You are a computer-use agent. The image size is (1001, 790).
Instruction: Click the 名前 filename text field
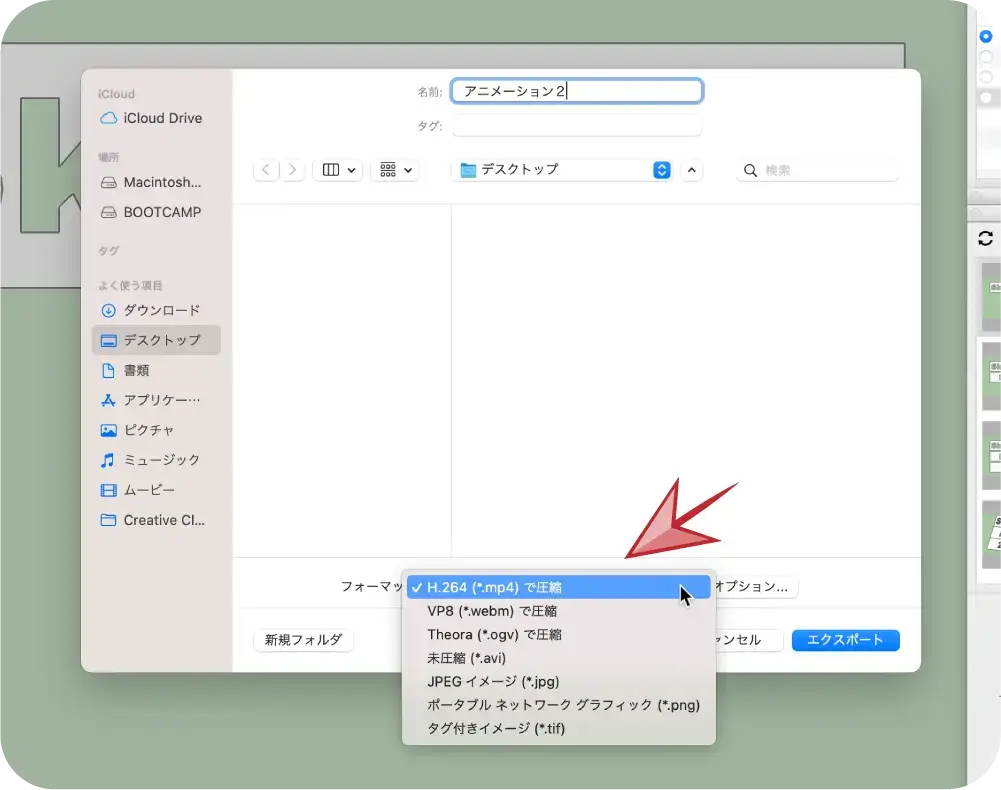pos(577,92)
